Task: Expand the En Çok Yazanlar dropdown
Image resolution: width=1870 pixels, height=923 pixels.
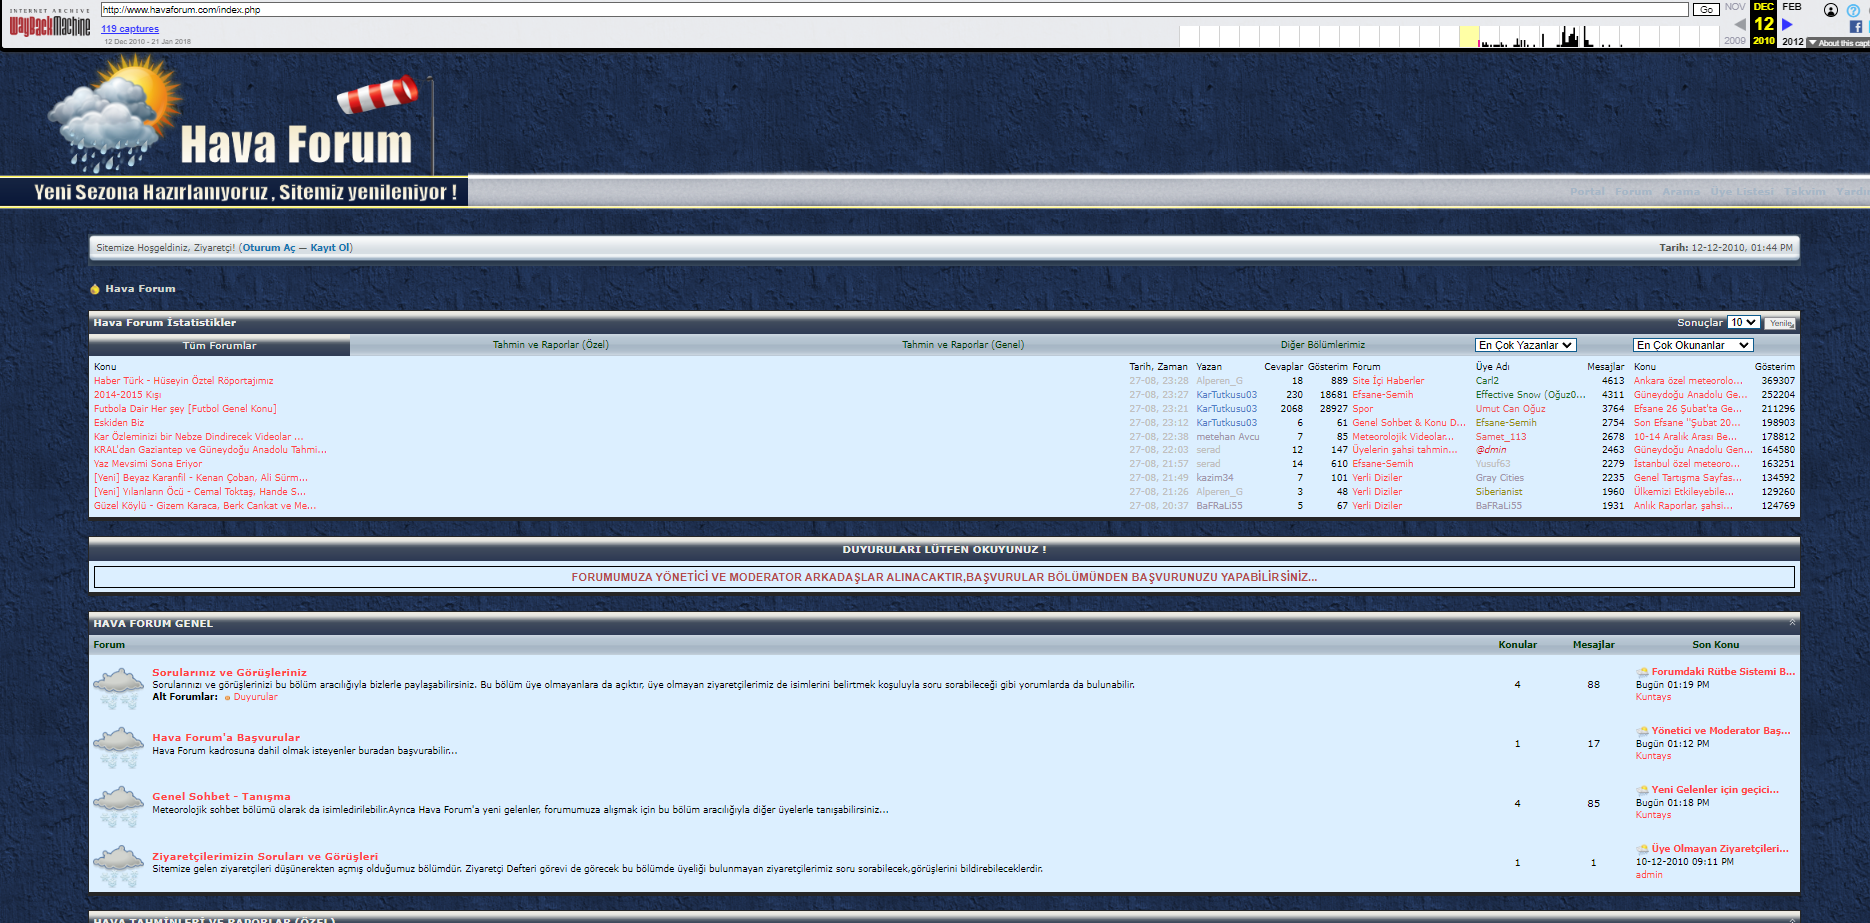Action: 1525,345
